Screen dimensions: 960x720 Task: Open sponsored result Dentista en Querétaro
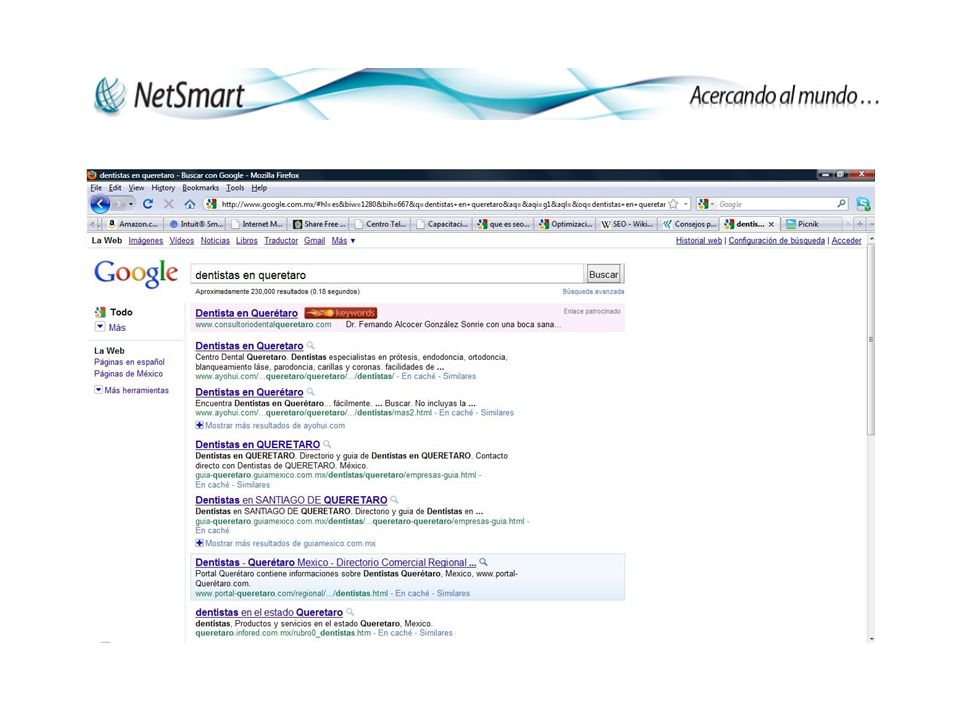click(x=246, y=313)
